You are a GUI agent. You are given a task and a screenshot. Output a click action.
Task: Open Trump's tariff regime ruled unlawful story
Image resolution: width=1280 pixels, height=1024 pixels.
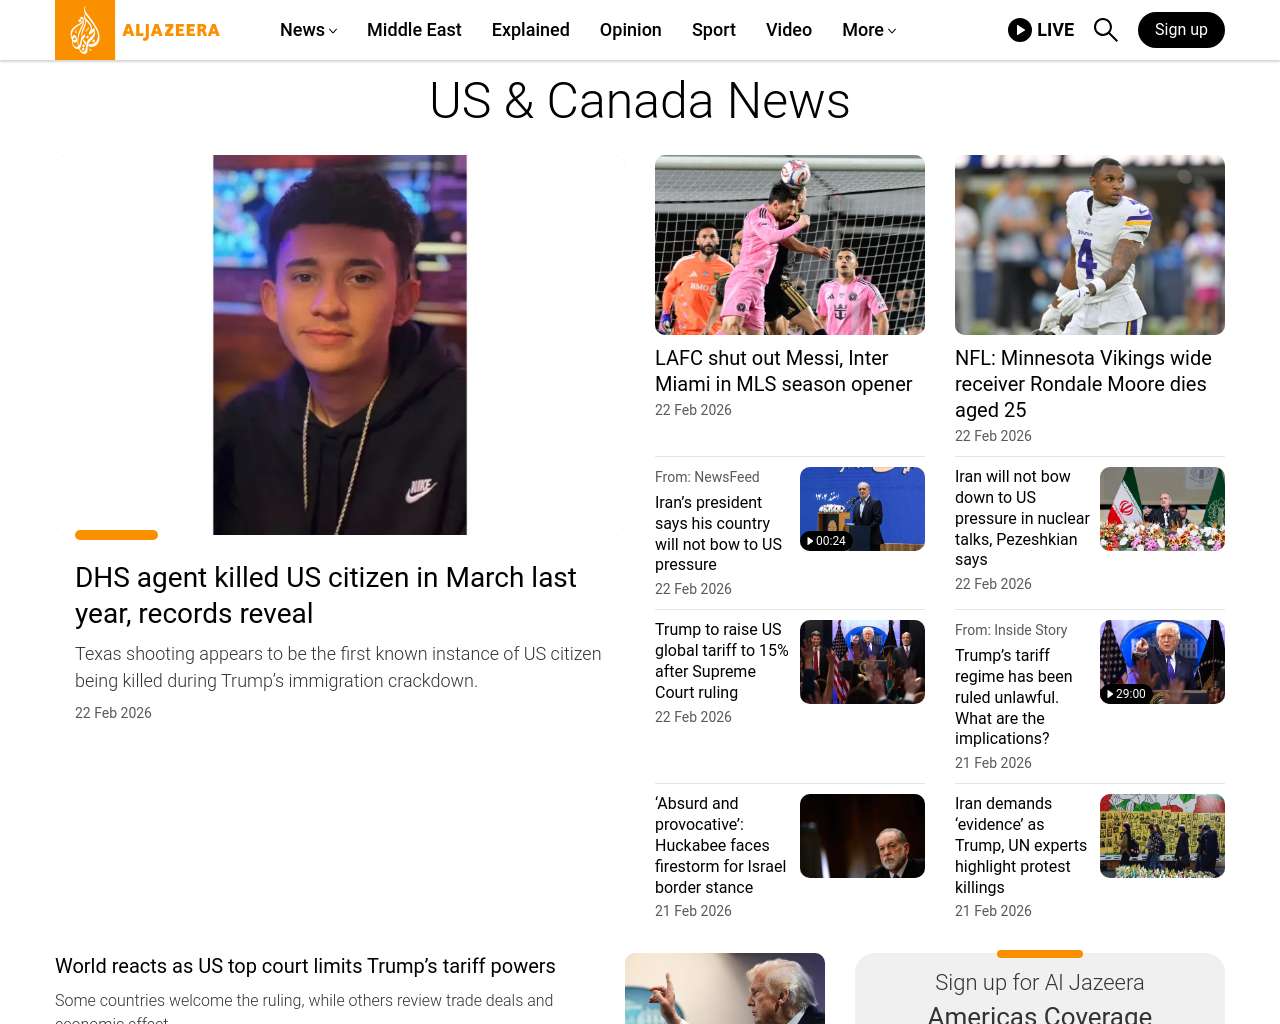coord(1013,697)
